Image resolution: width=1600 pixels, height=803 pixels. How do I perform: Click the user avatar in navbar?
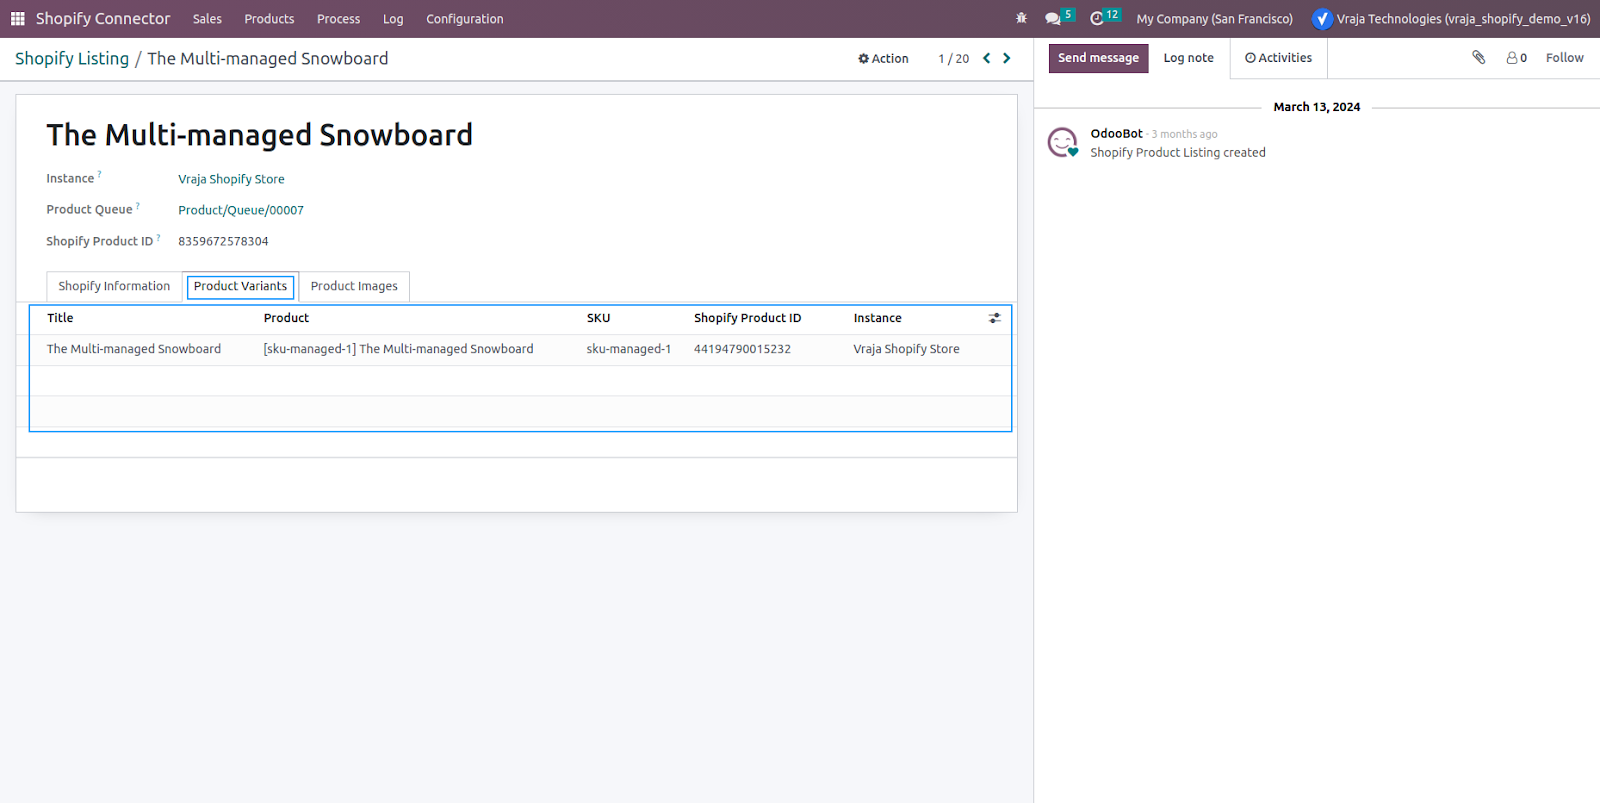[1322, 19]
